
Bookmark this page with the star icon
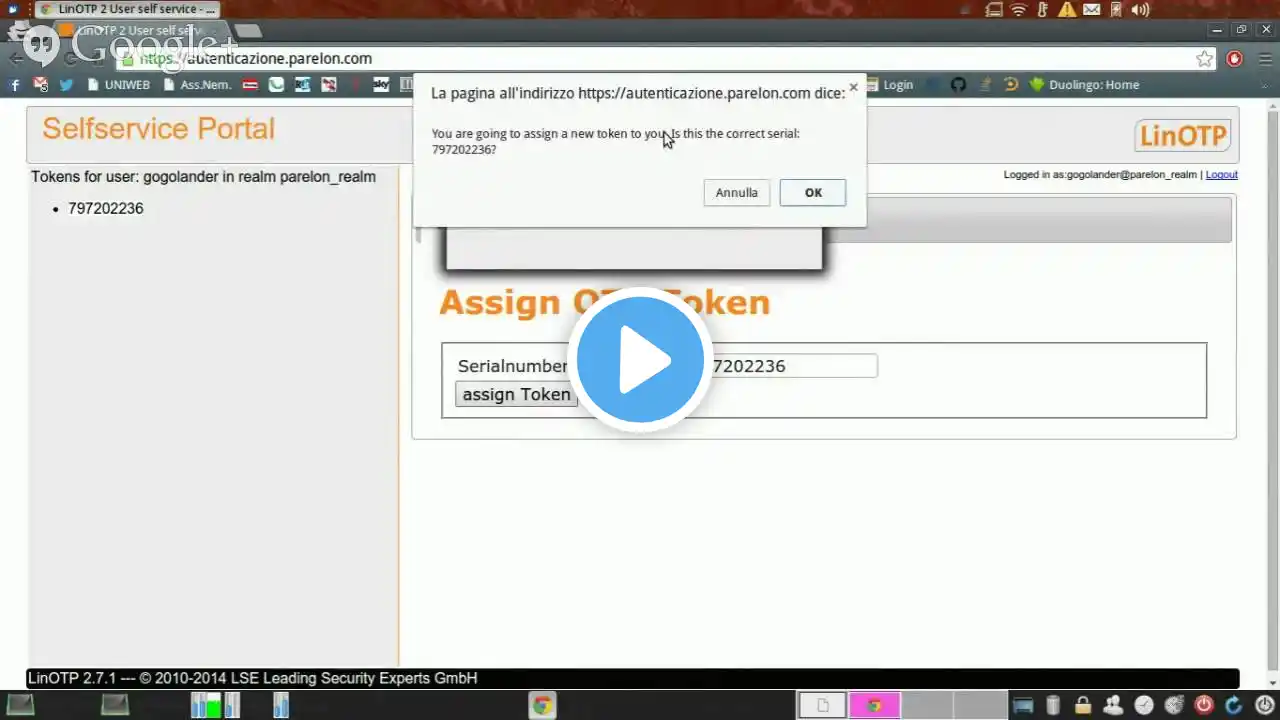pyautogui.click(x=1205, y=59)
